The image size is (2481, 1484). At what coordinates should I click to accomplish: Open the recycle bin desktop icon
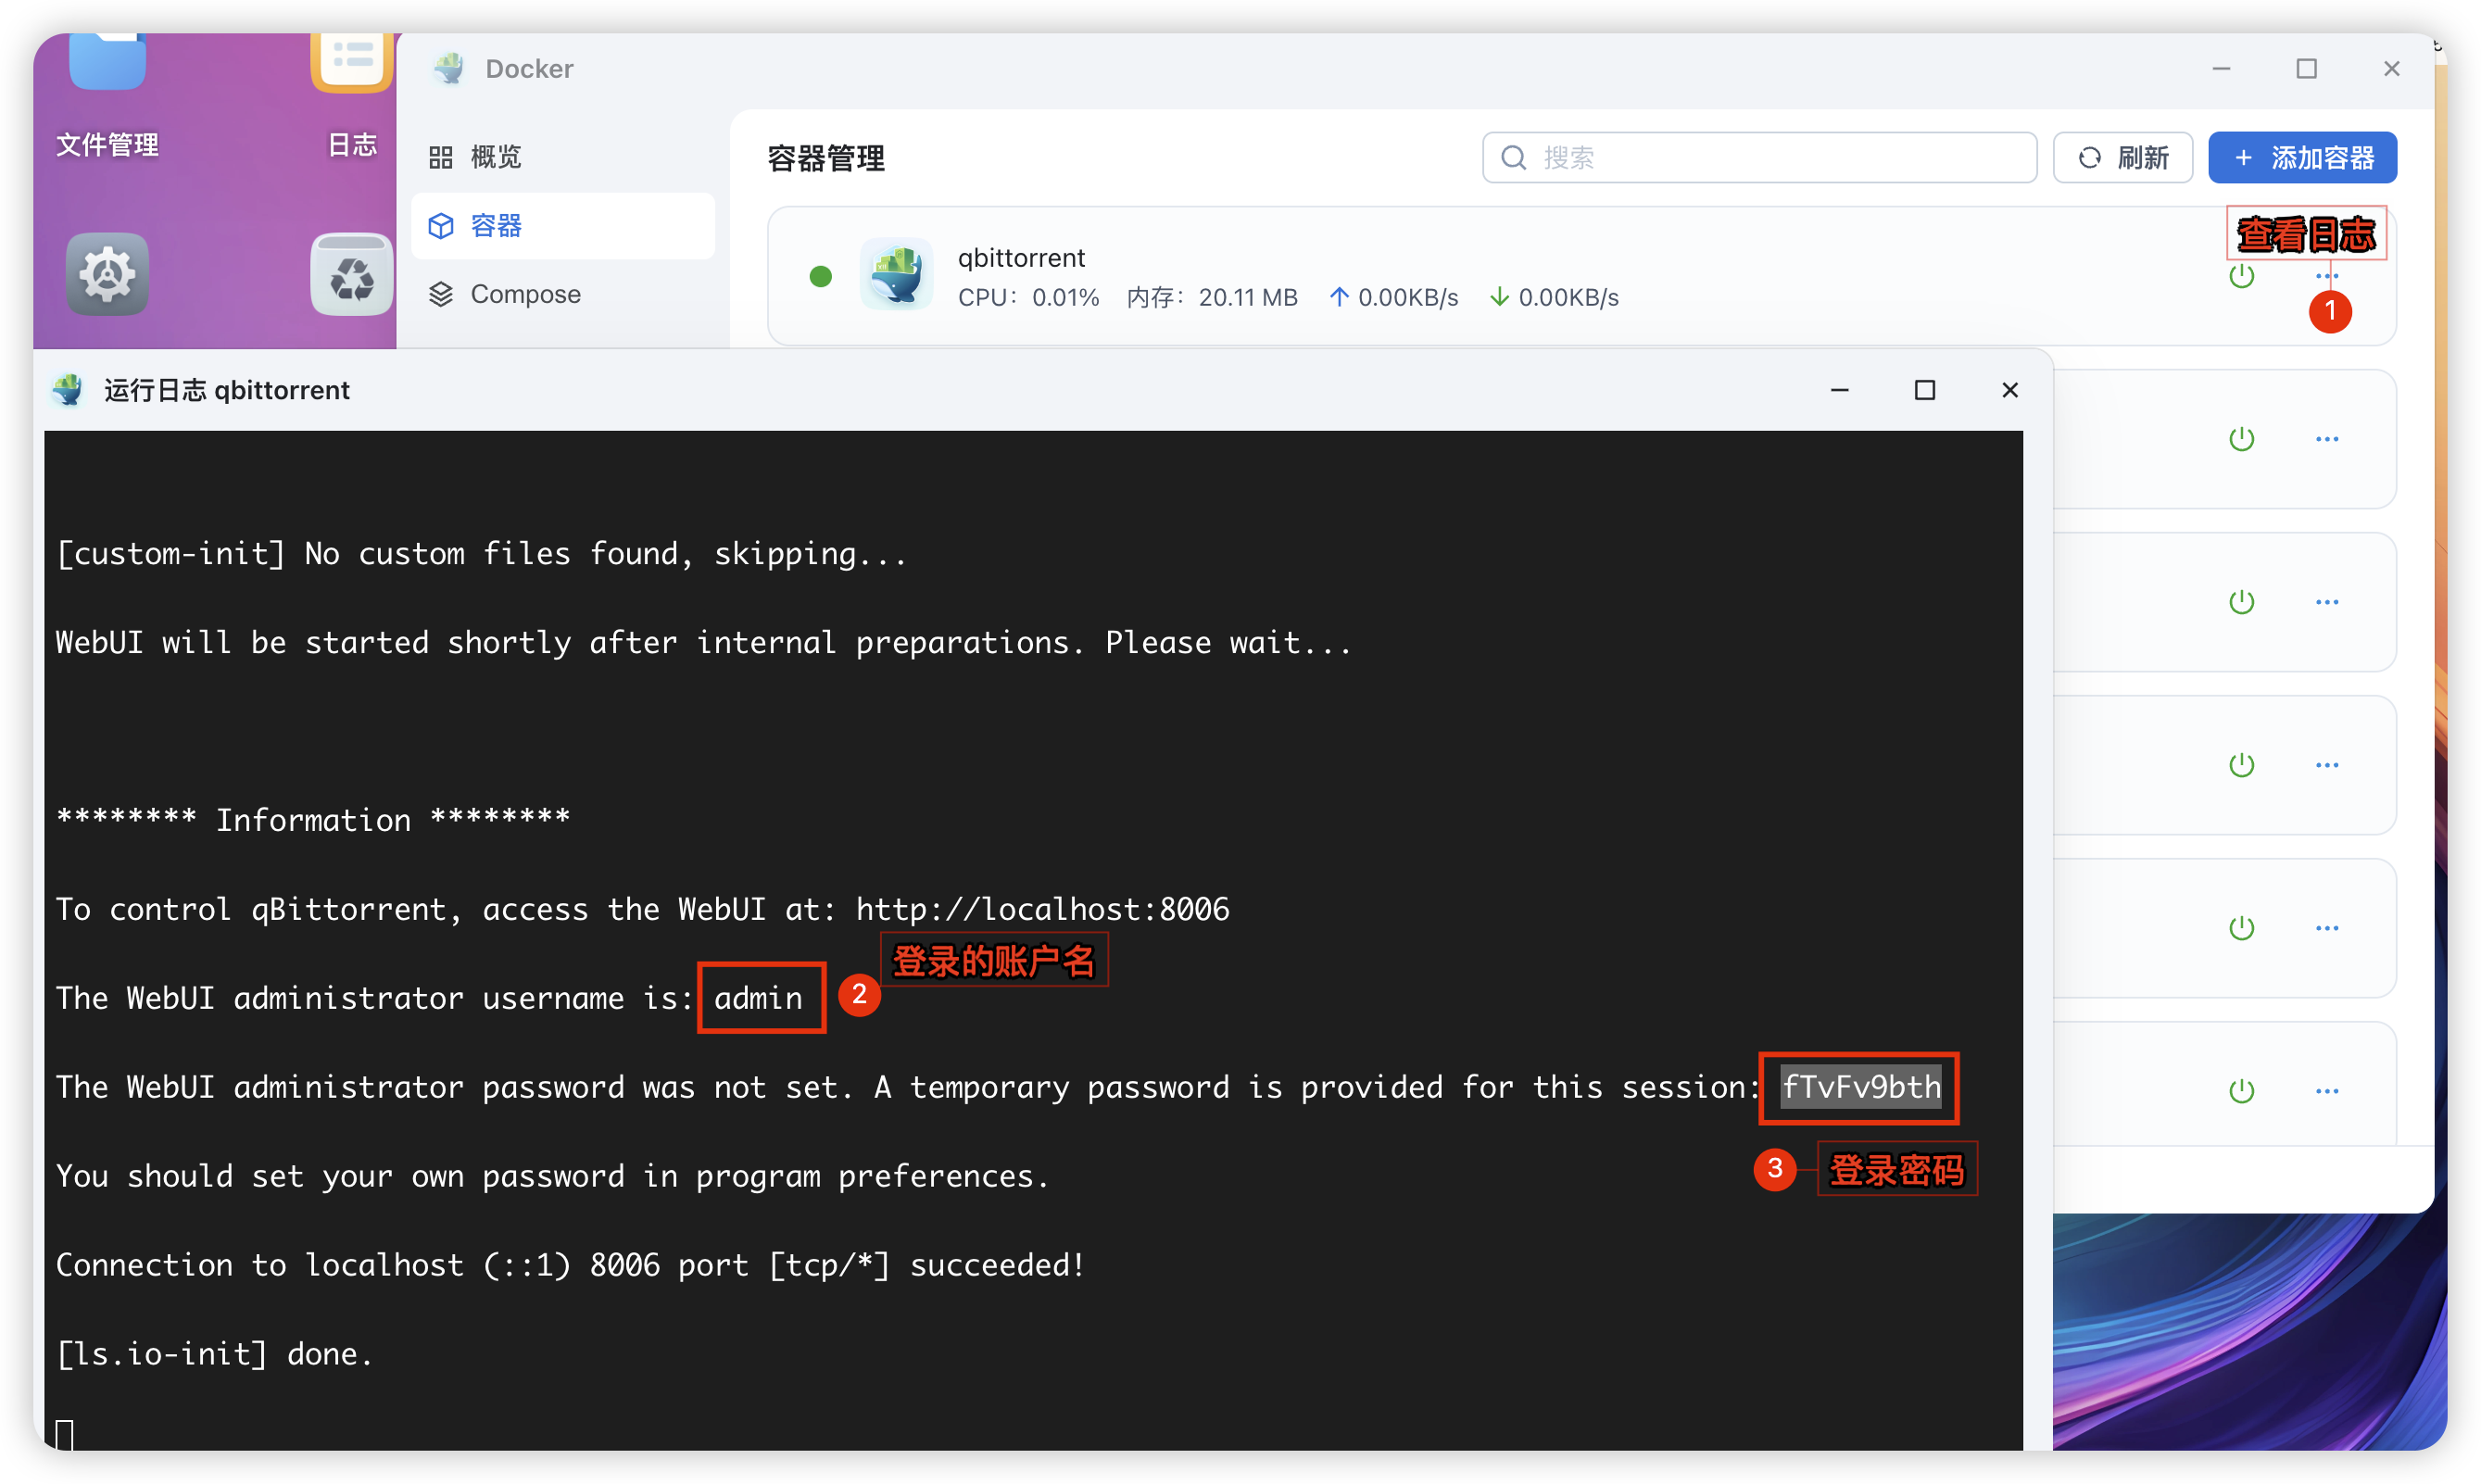(352, 274)
